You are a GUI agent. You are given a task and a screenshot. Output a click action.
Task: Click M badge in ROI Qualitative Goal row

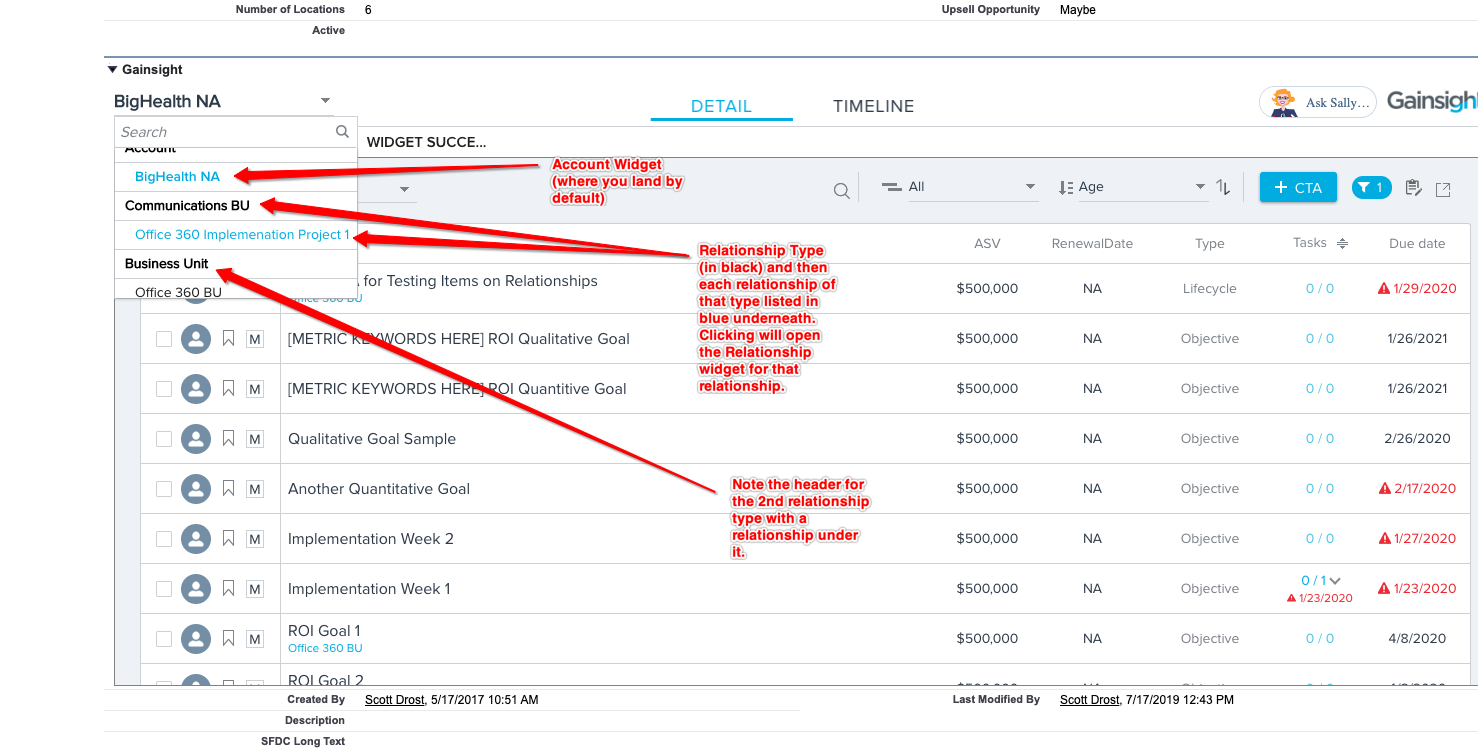[255, 339]
